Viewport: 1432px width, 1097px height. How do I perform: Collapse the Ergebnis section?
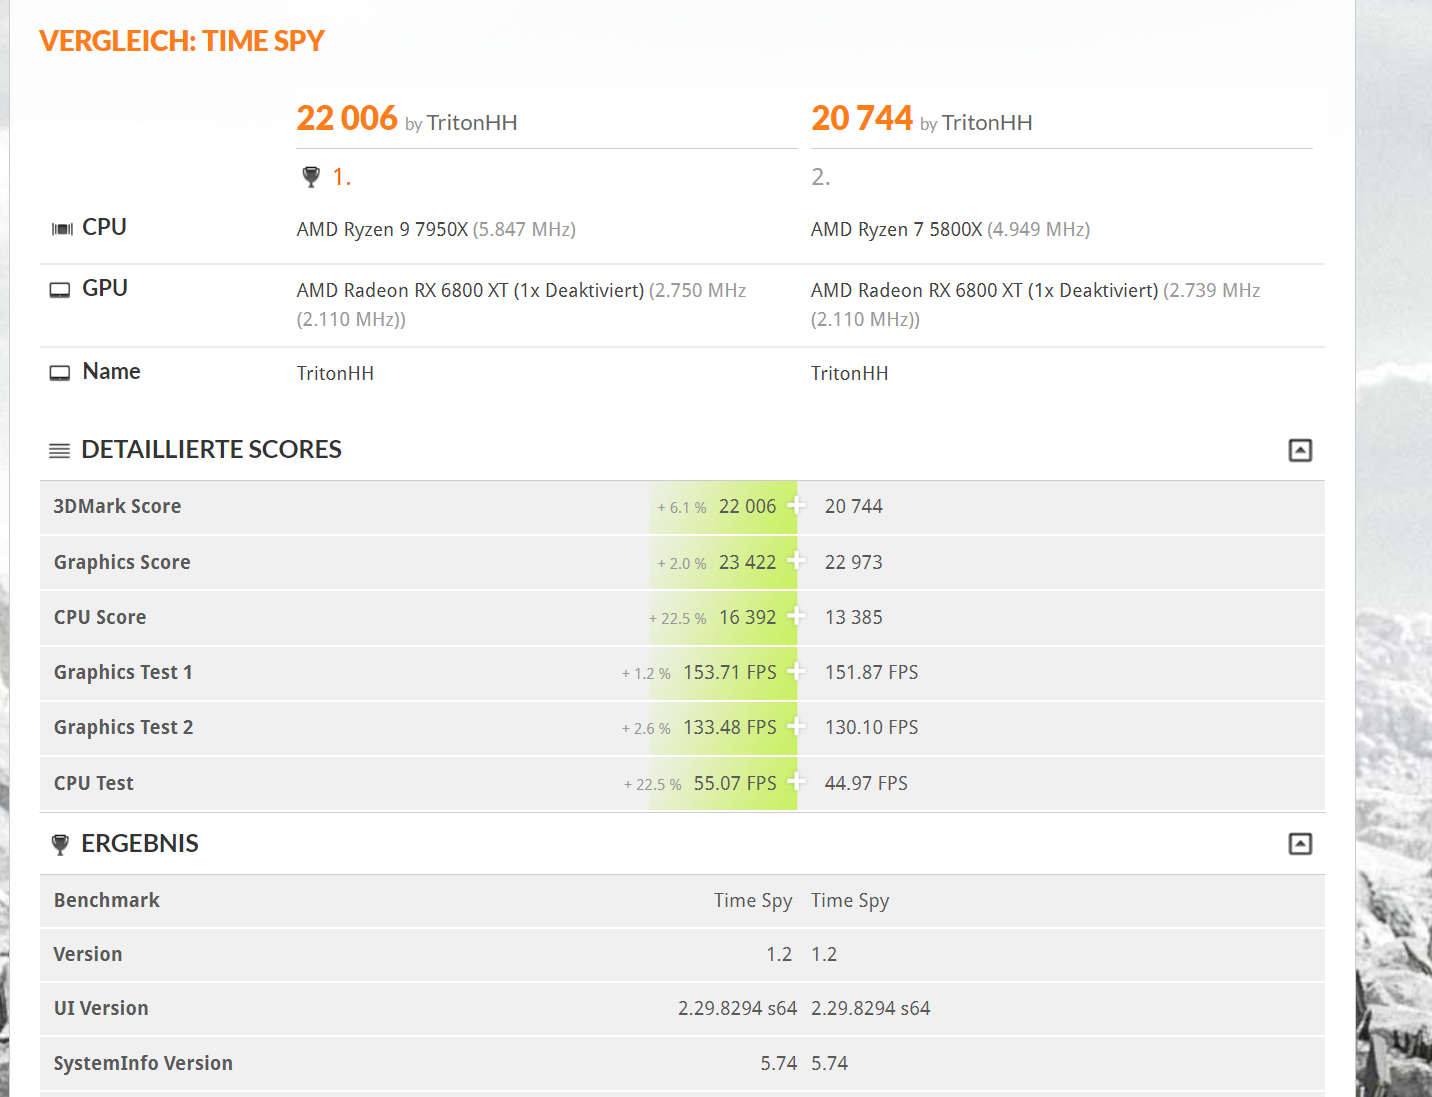pos(1300,844)
